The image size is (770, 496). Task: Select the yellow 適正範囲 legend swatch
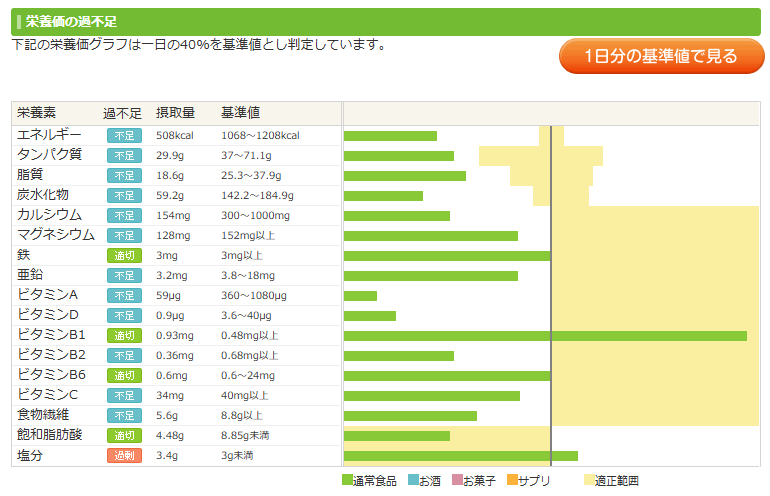589,481
